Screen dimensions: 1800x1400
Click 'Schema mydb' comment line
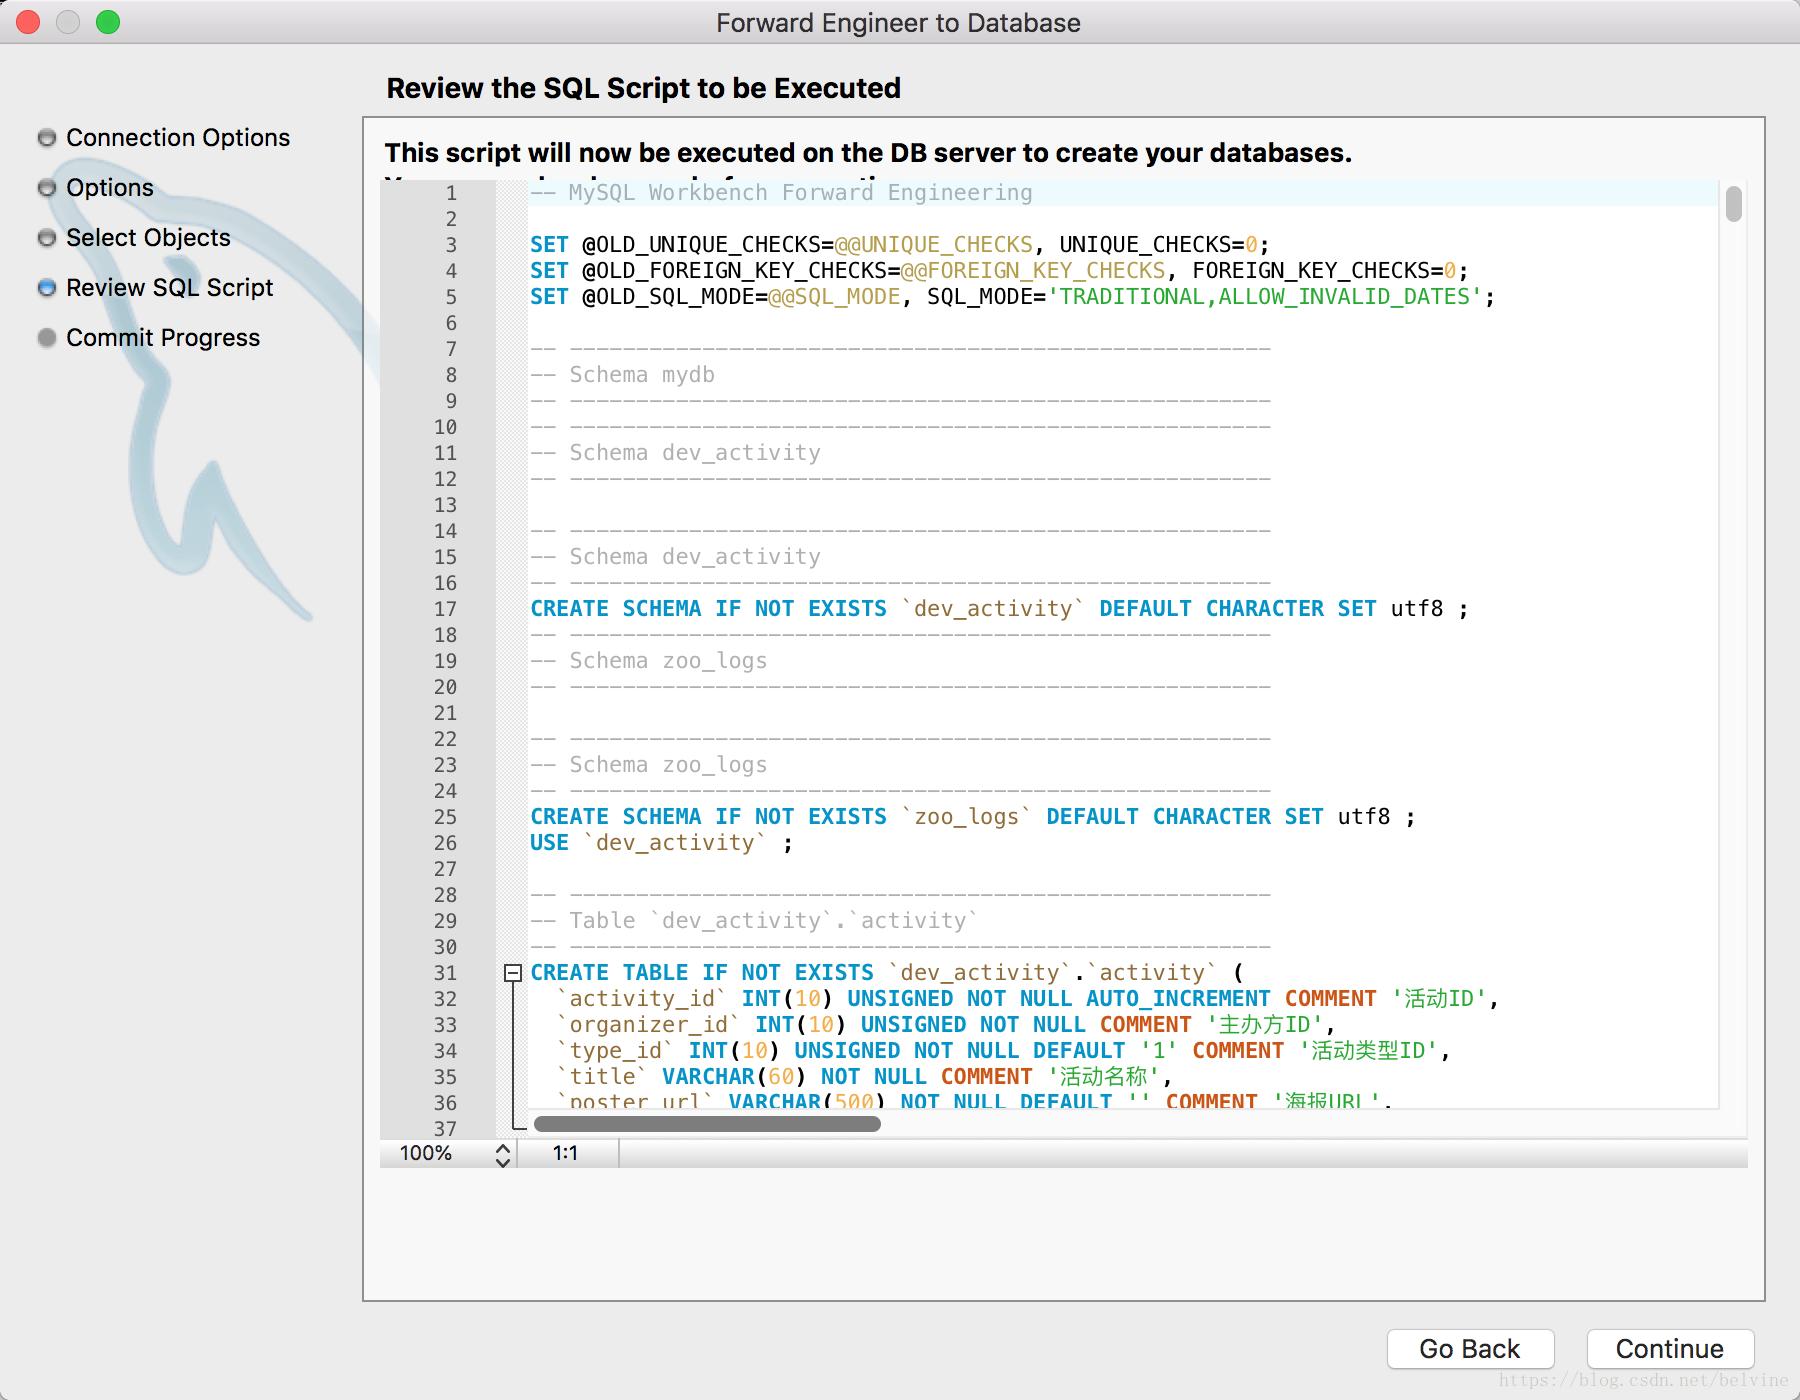click(622, 374)
